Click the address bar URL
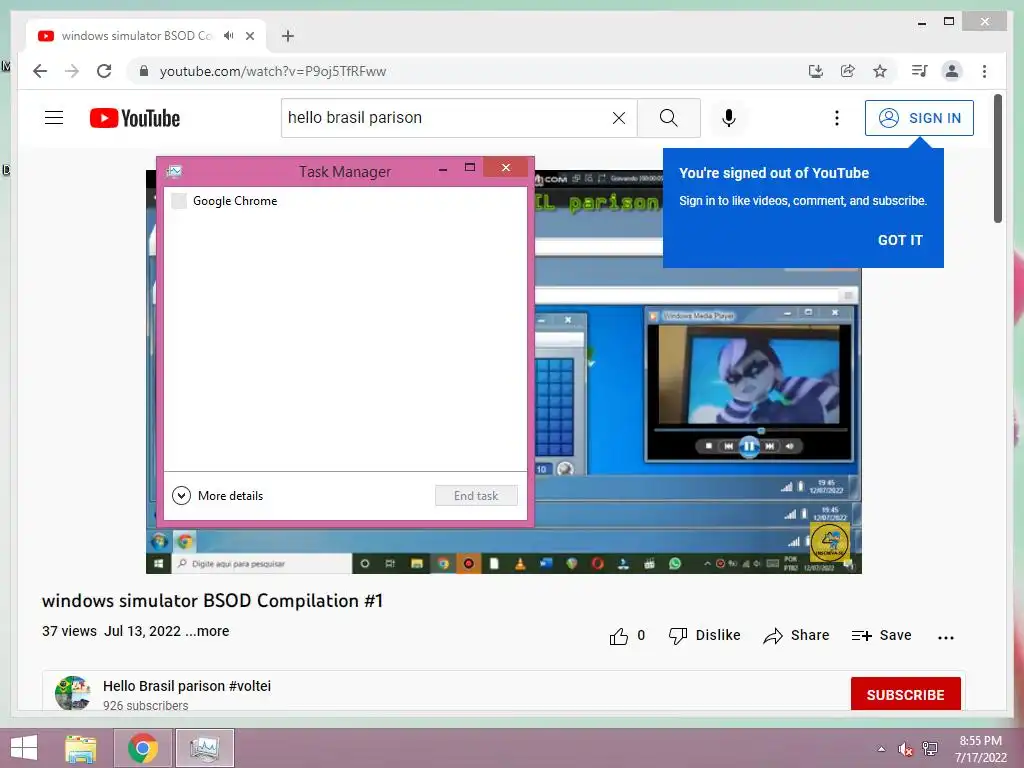This screenshot has height=768, width=1024. point(273,71)
